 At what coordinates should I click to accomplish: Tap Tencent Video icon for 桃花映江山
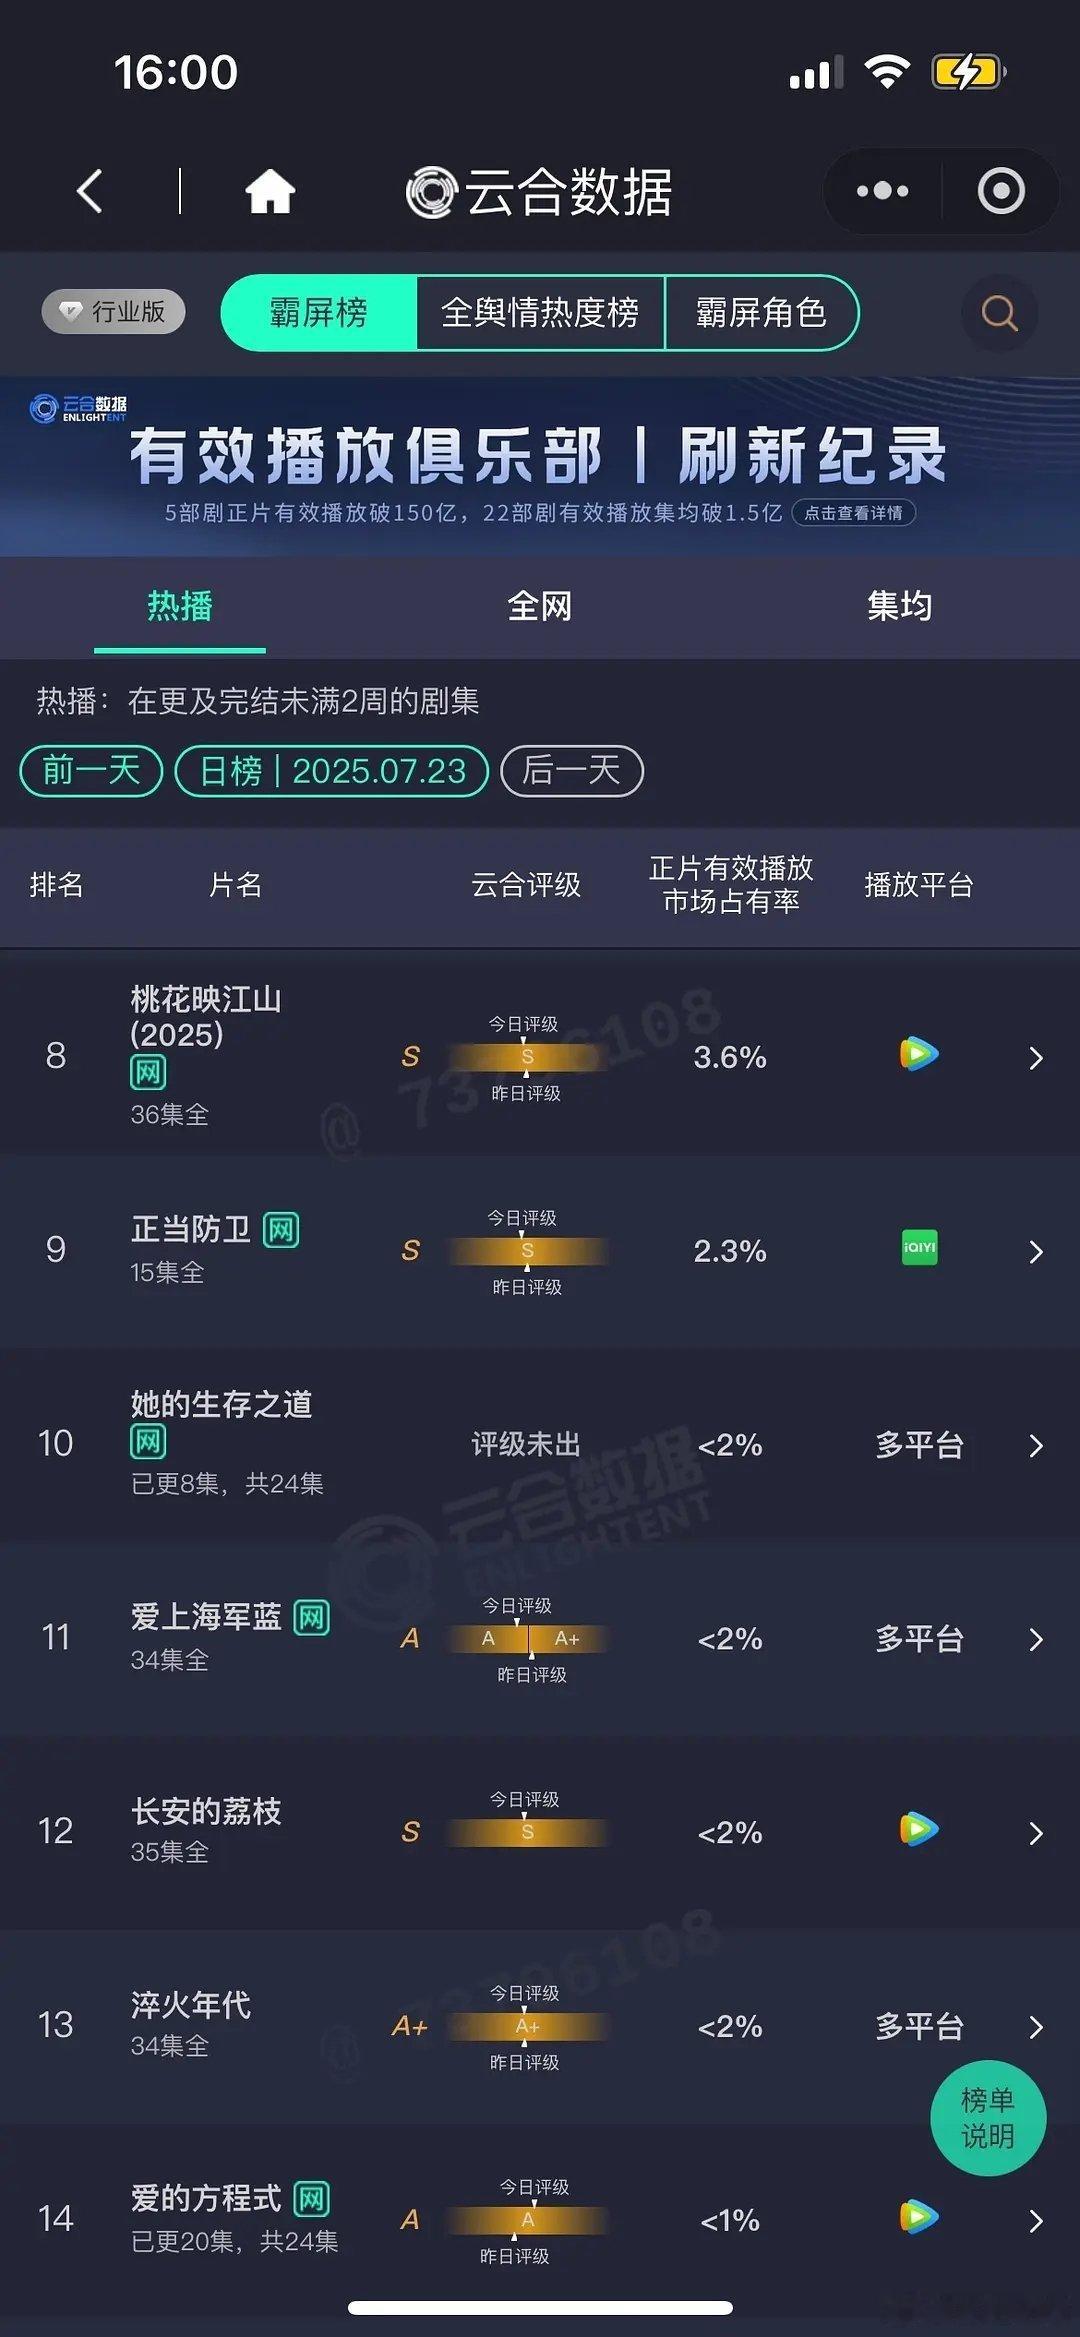click(x=919, y=1054)
